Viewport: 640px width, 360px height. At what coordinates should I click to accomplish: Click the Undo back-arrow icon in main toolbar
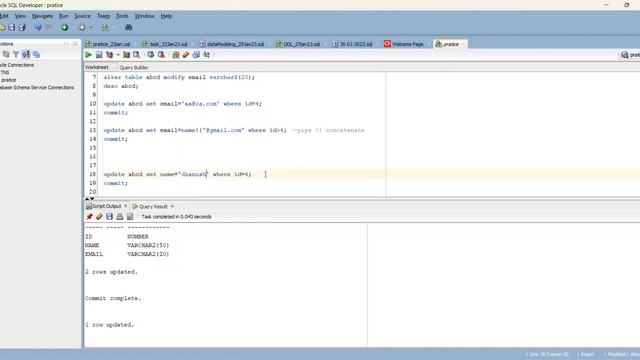click(x=38, y=27)
